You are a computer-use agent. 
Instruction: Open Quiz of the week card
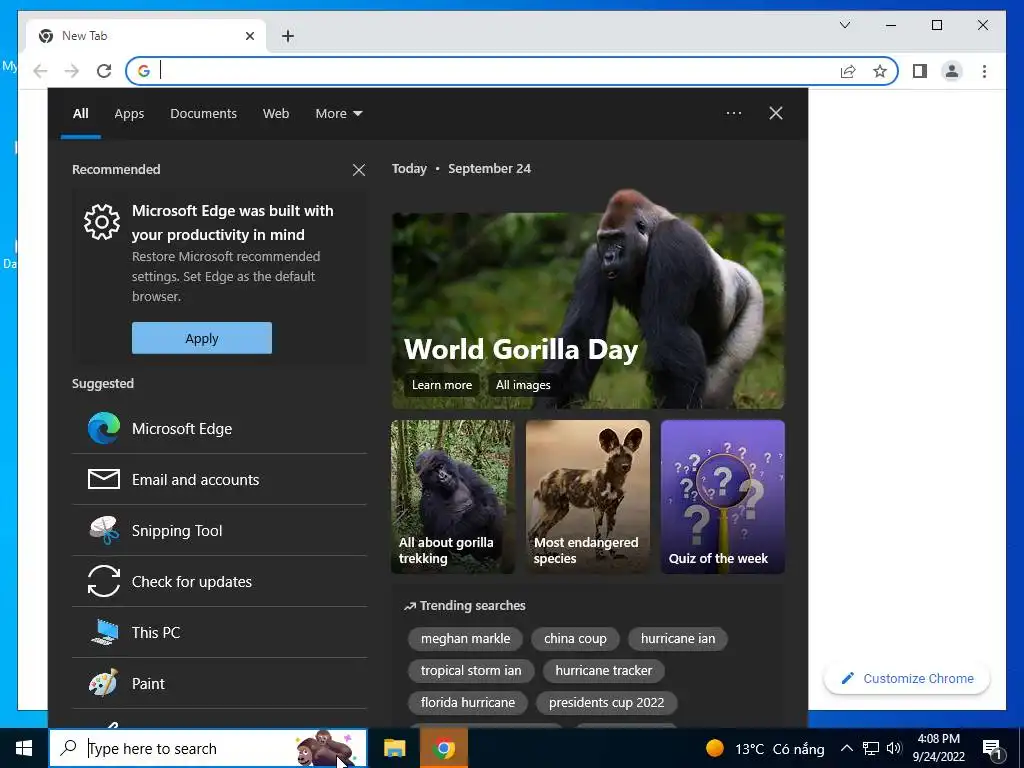[x=723, y=497]
